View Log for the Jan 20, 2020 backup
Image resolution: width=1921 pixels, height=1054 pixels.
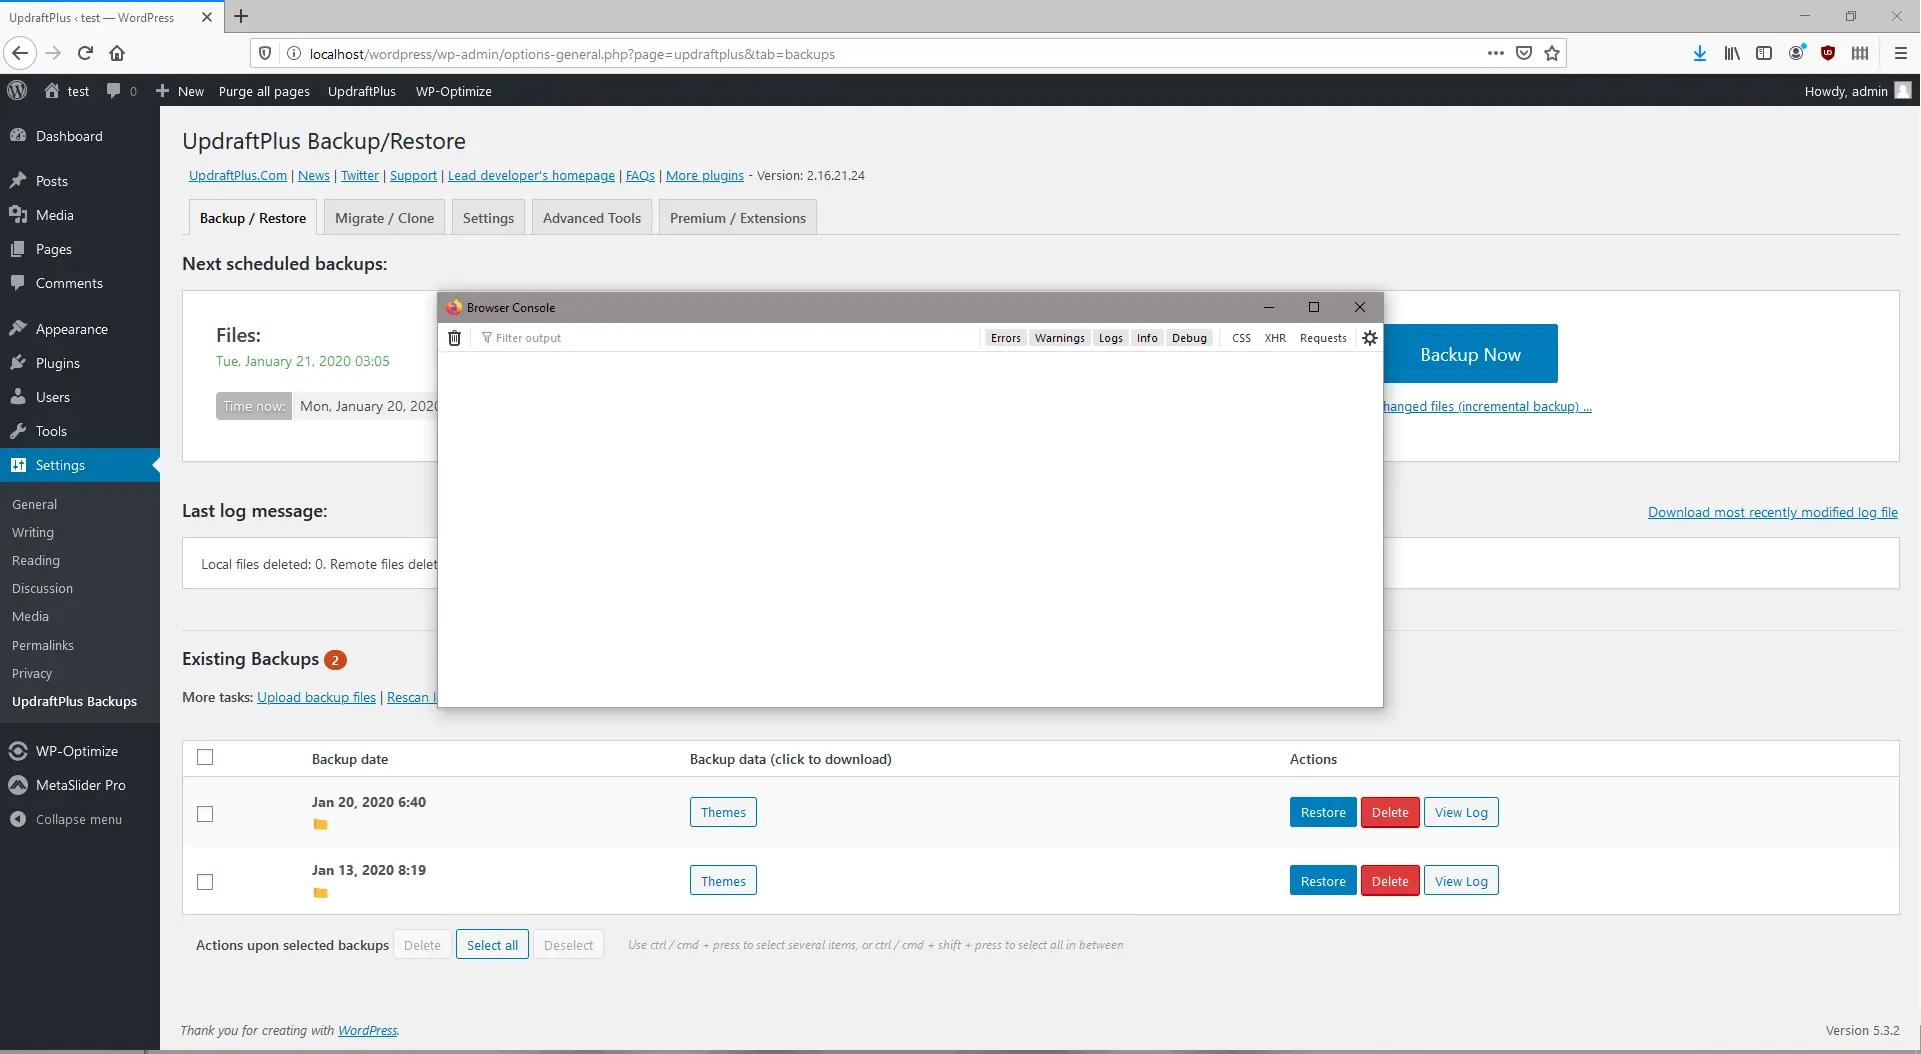click(x=1461, y=812)
